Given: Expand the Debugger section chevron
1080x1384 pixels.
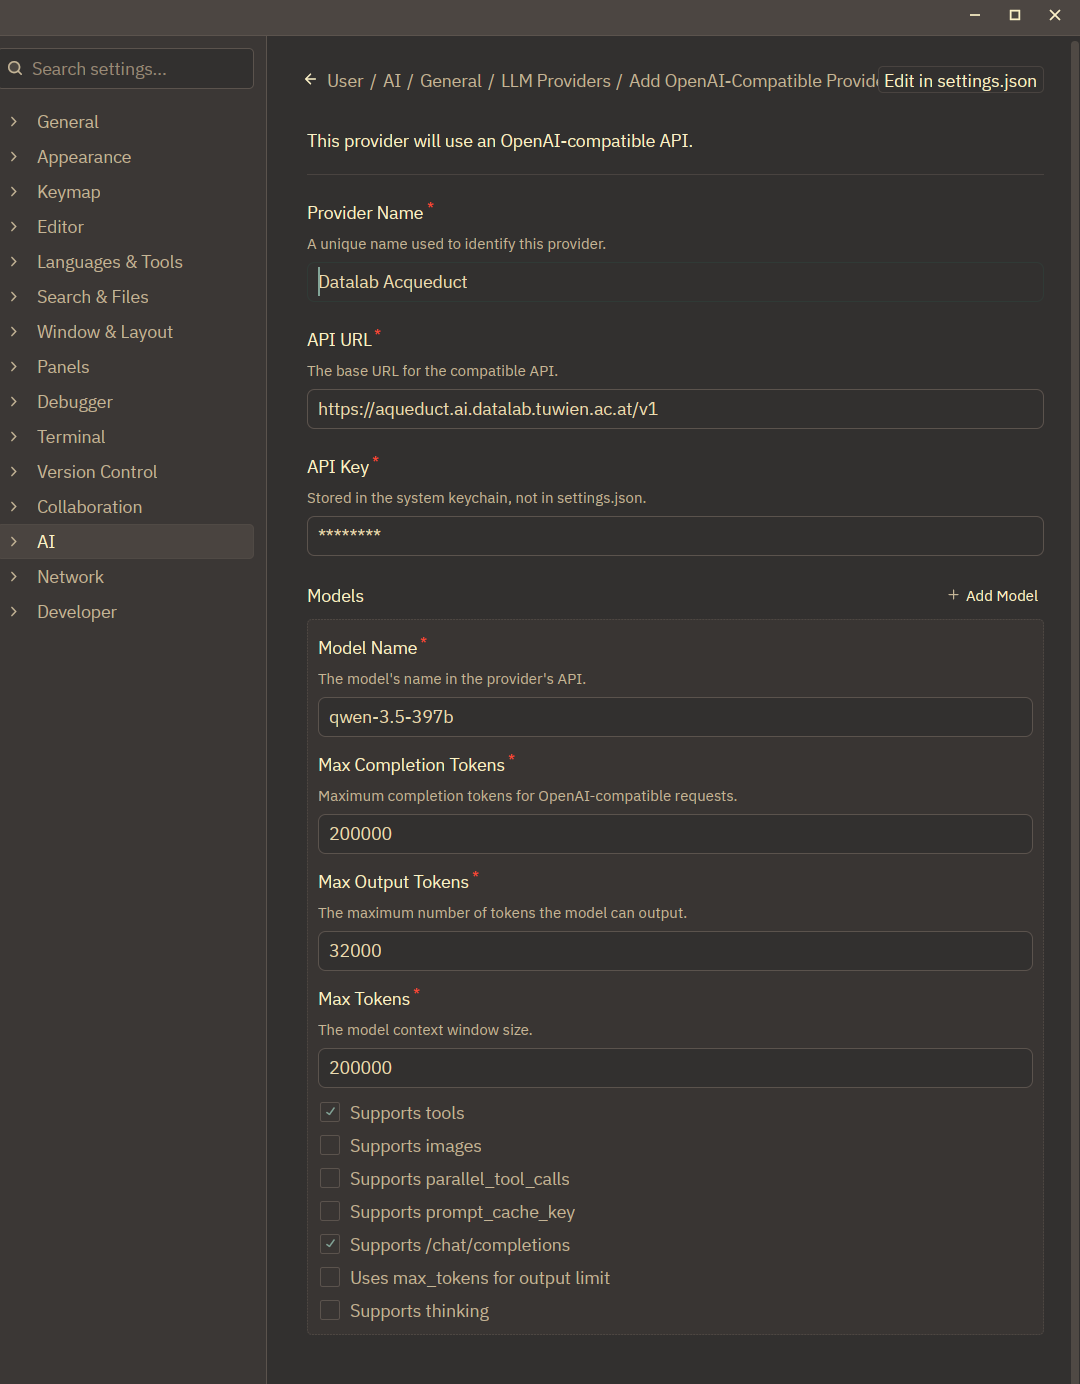Looking at the screenshot, I should [14, 401].
